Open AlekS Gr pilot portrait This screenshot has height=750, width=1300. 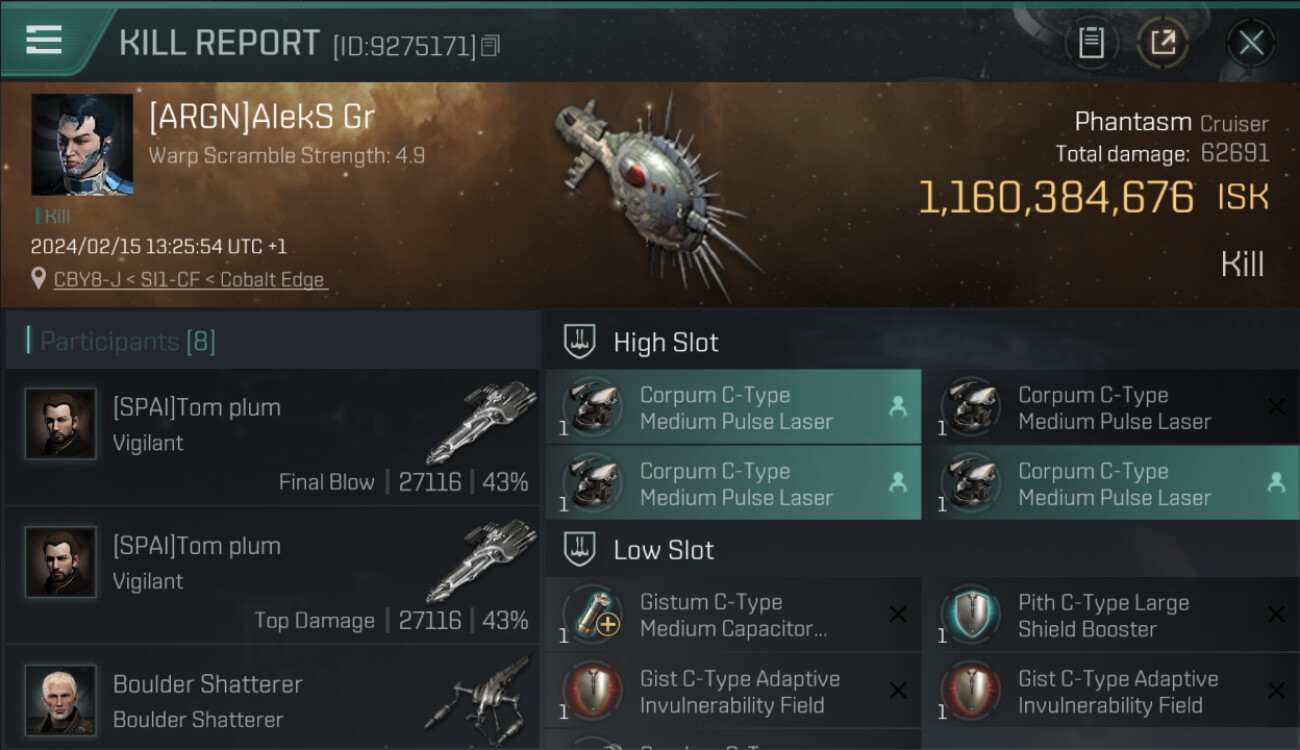82,145
